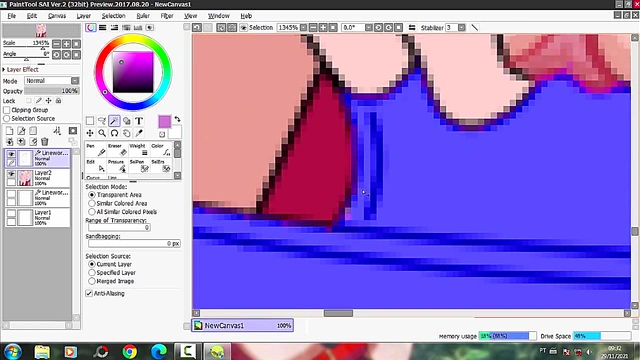Open the Stabilizer value dropdown
640x360 pixels.
click(462, 27)
